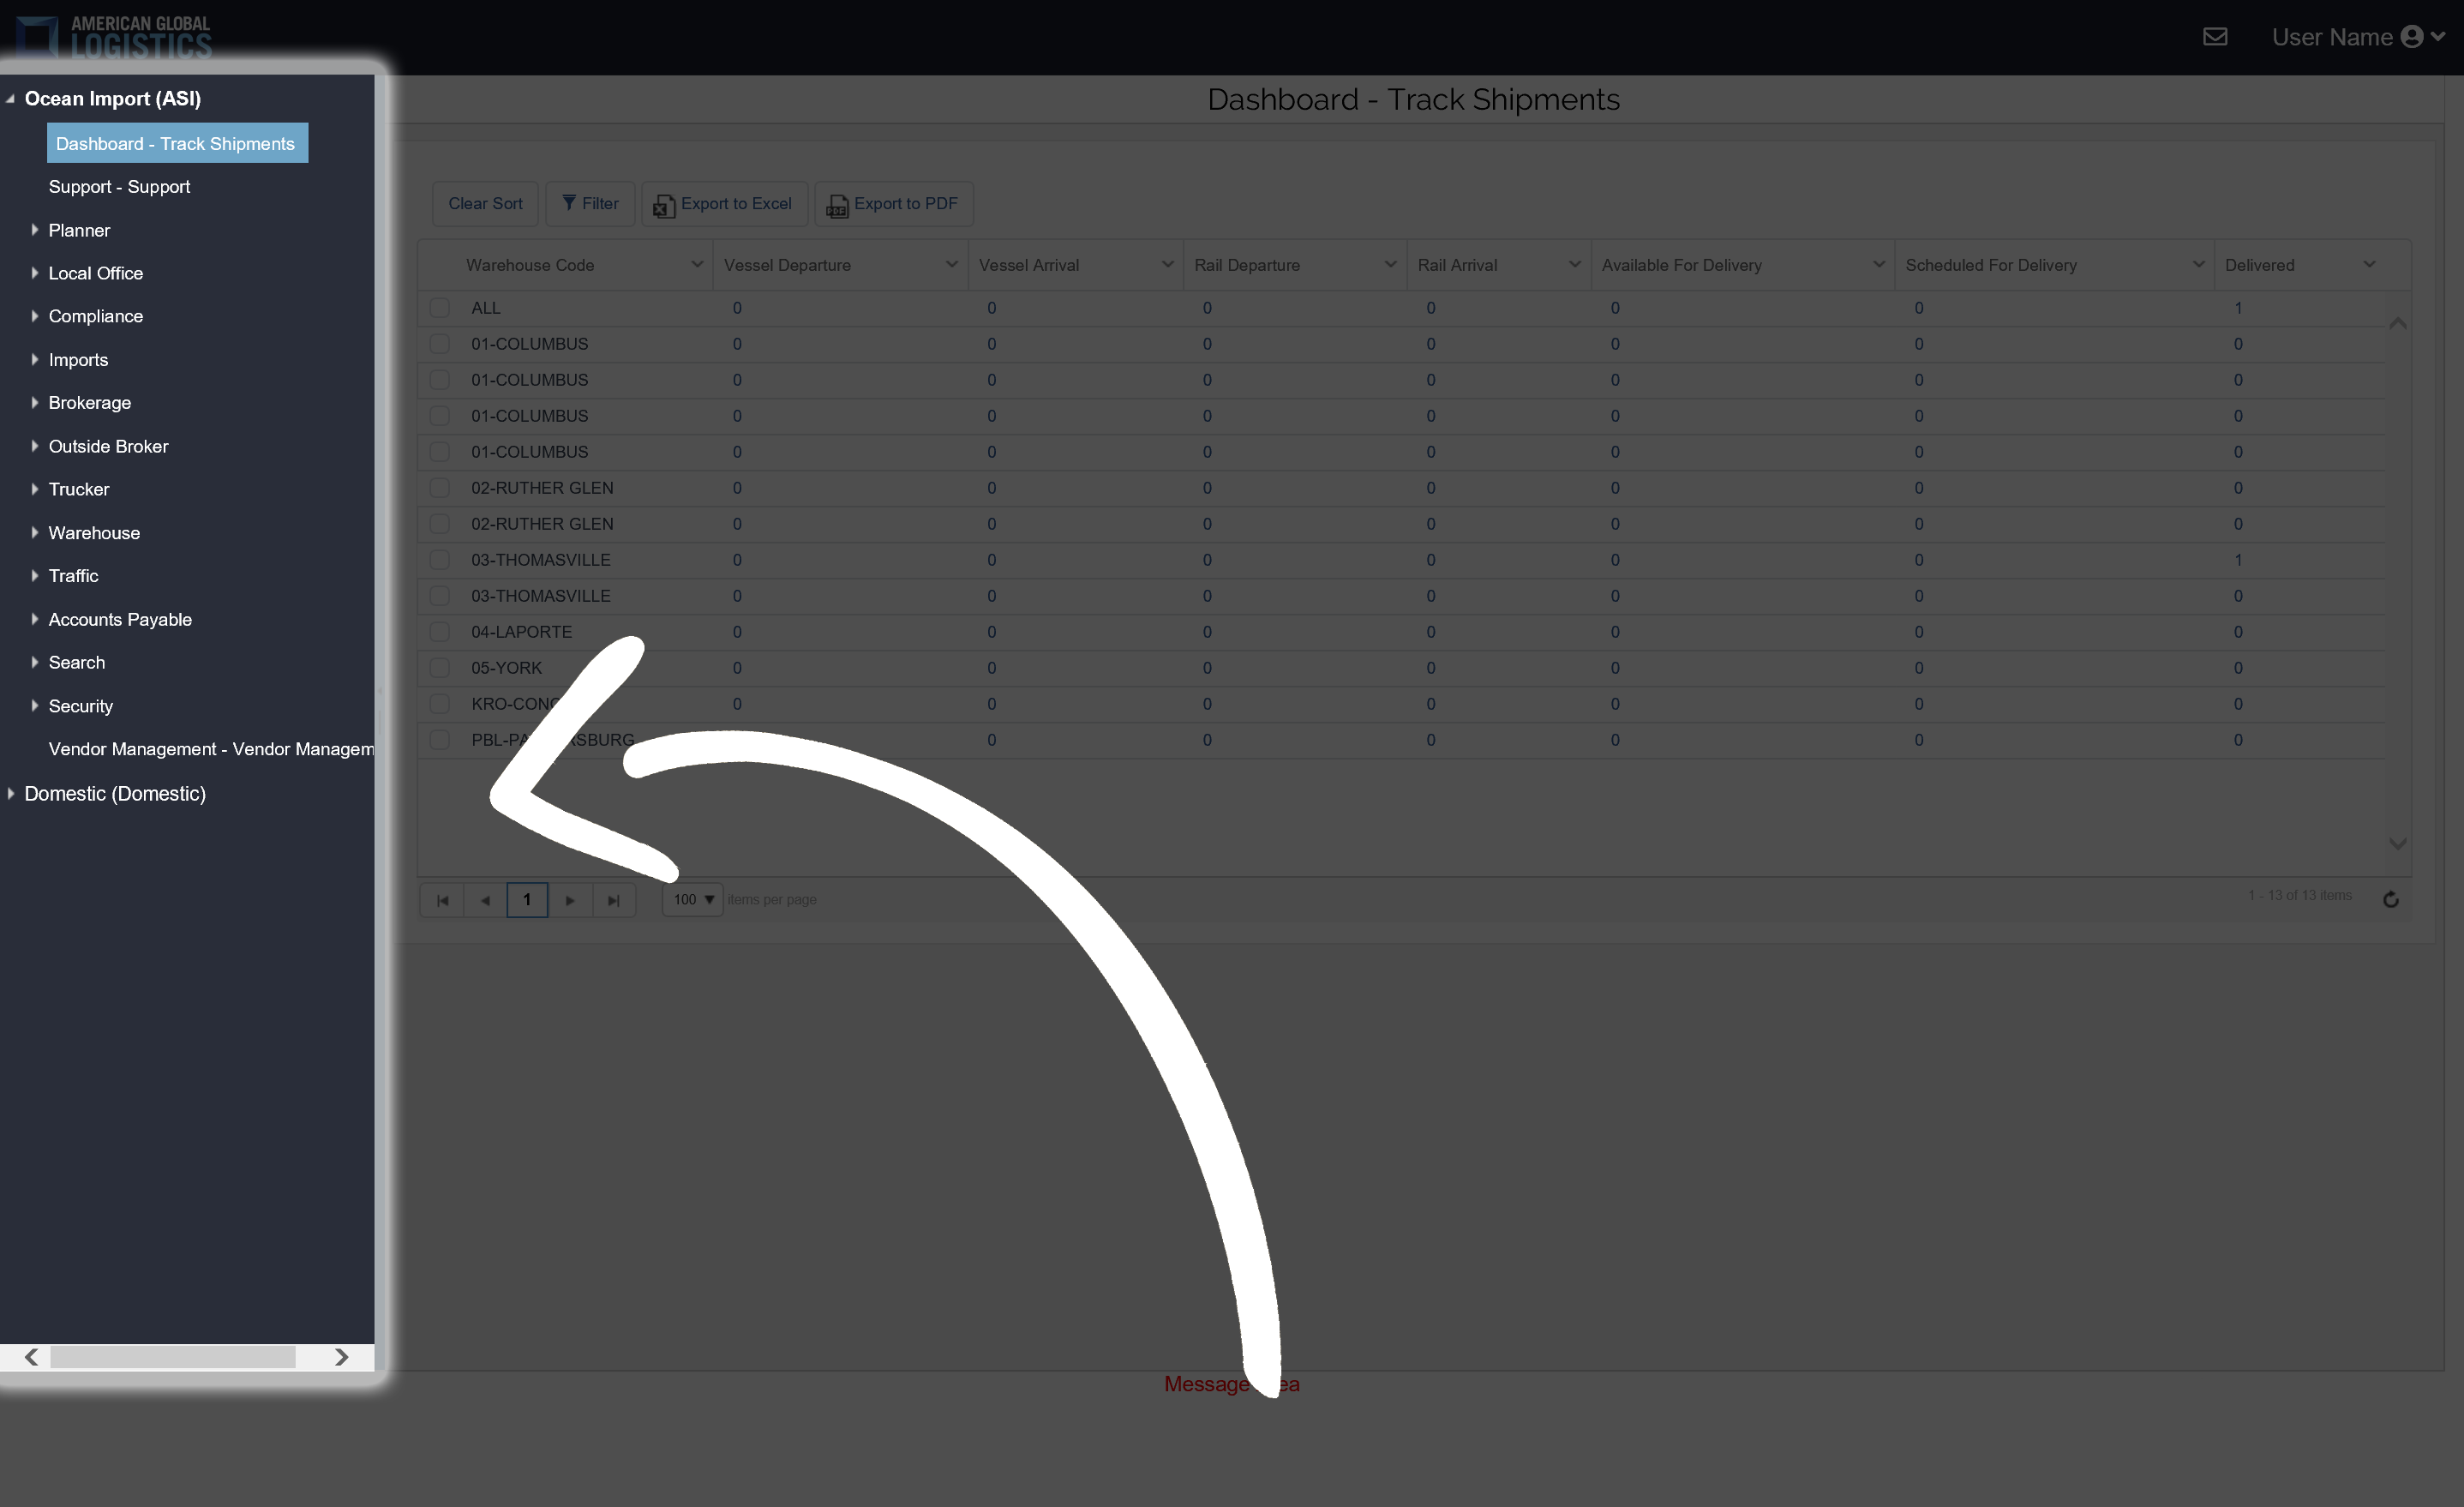Click Delivered value 1 in 03-THOMASVILLE row
Viewport: 2464px width, 1507px height.
tap(2238, 560)
